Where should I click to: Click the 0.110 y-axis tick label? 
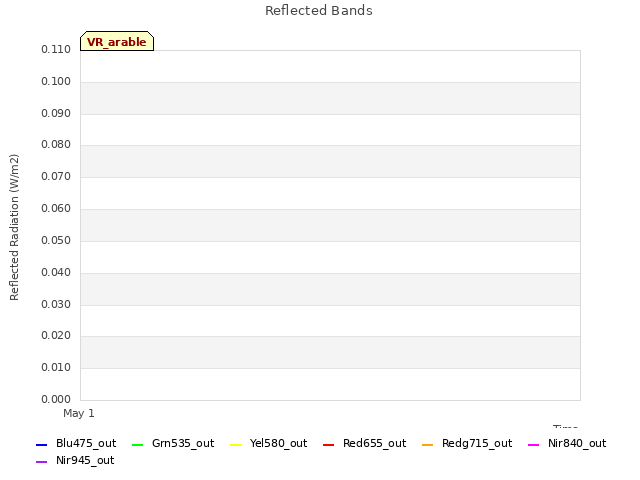[56, 49]
